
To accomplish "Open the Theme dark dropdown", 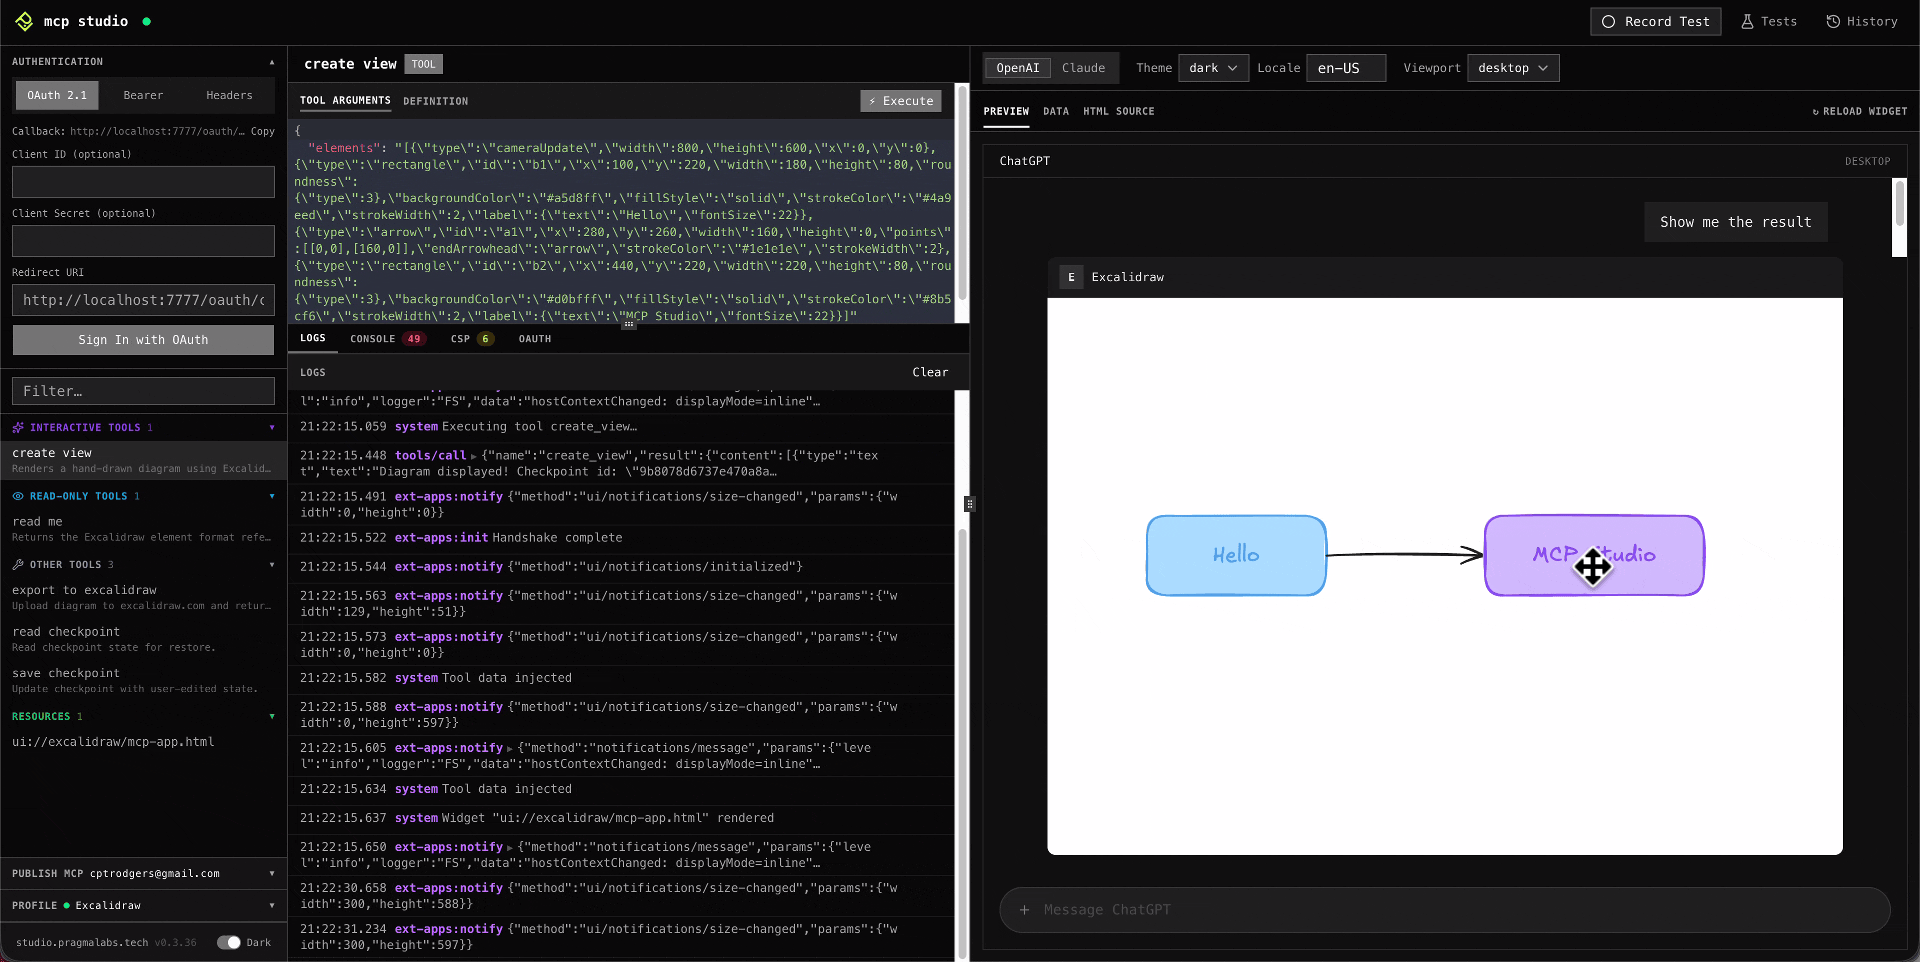I will click(1213, 68).
